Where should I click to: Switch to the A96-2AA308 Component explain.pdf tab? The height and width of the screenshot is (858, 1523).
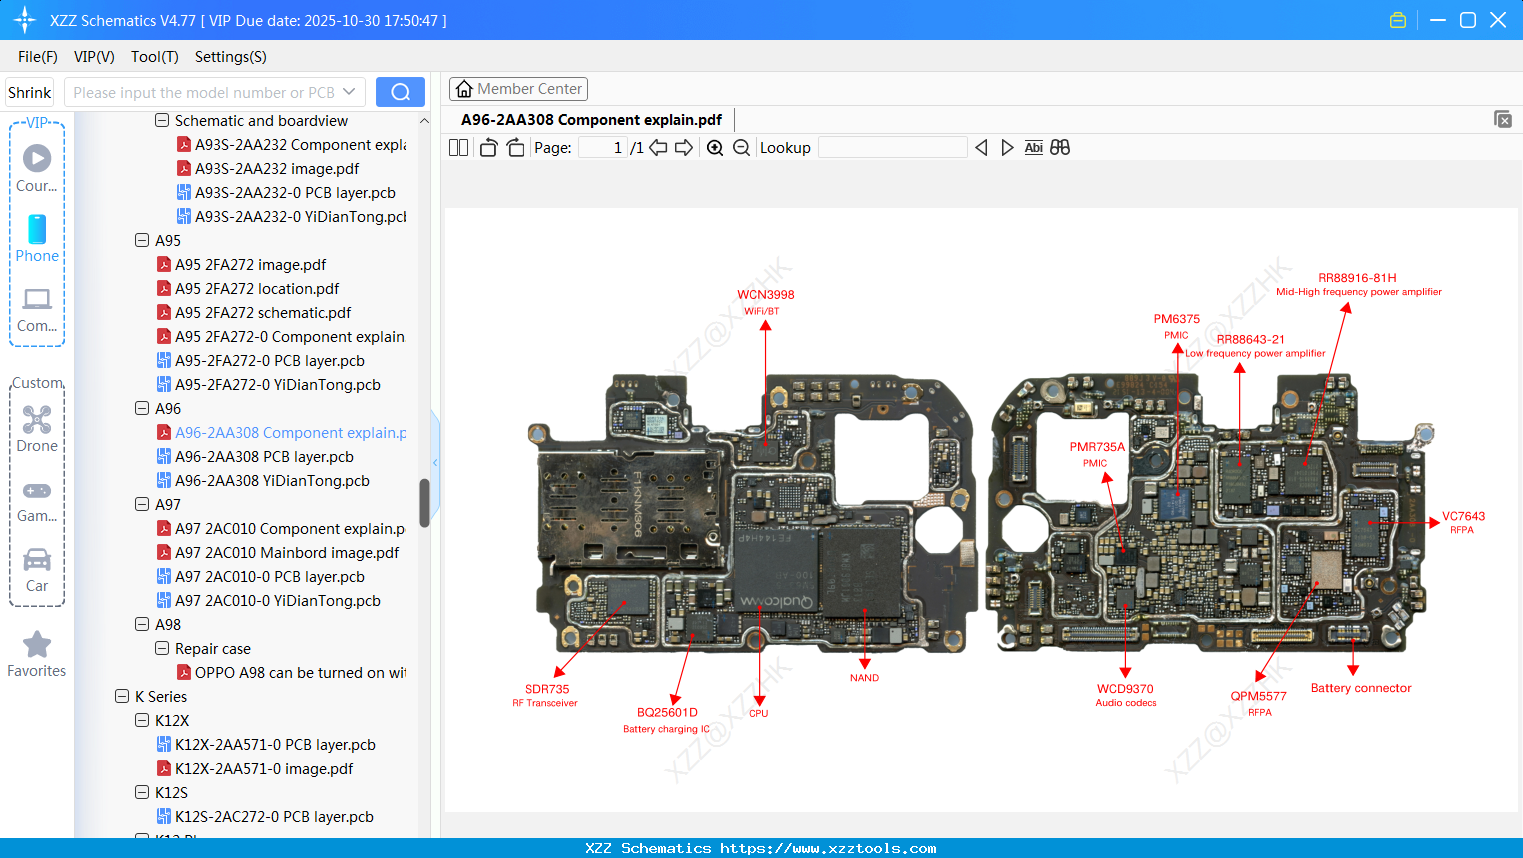(x=590, y=119)
